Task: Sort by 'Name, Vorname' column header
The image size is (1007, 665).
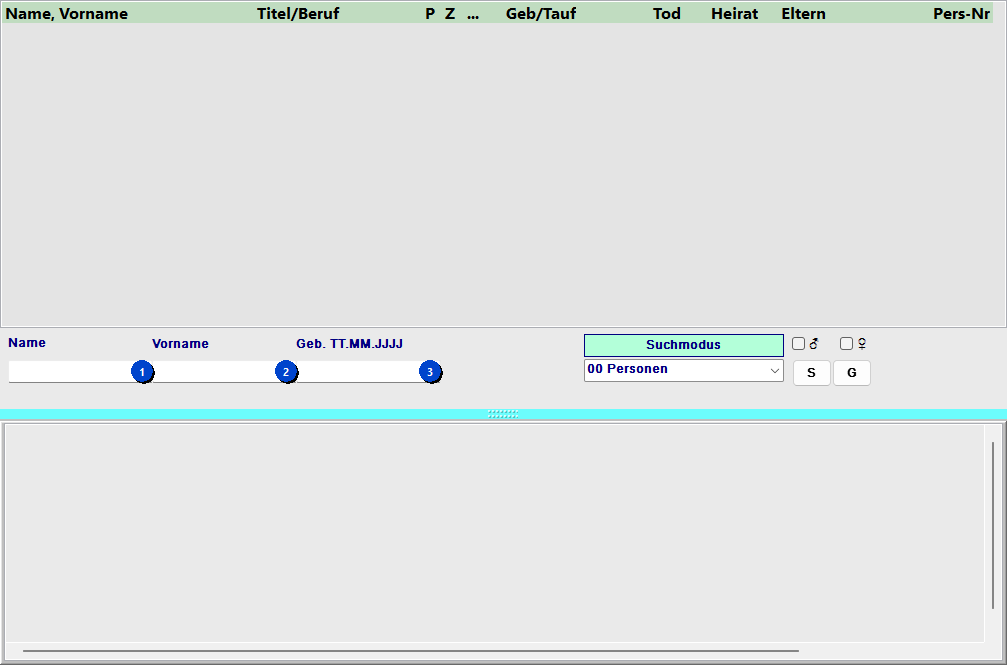Action: (x=67, y=14)
